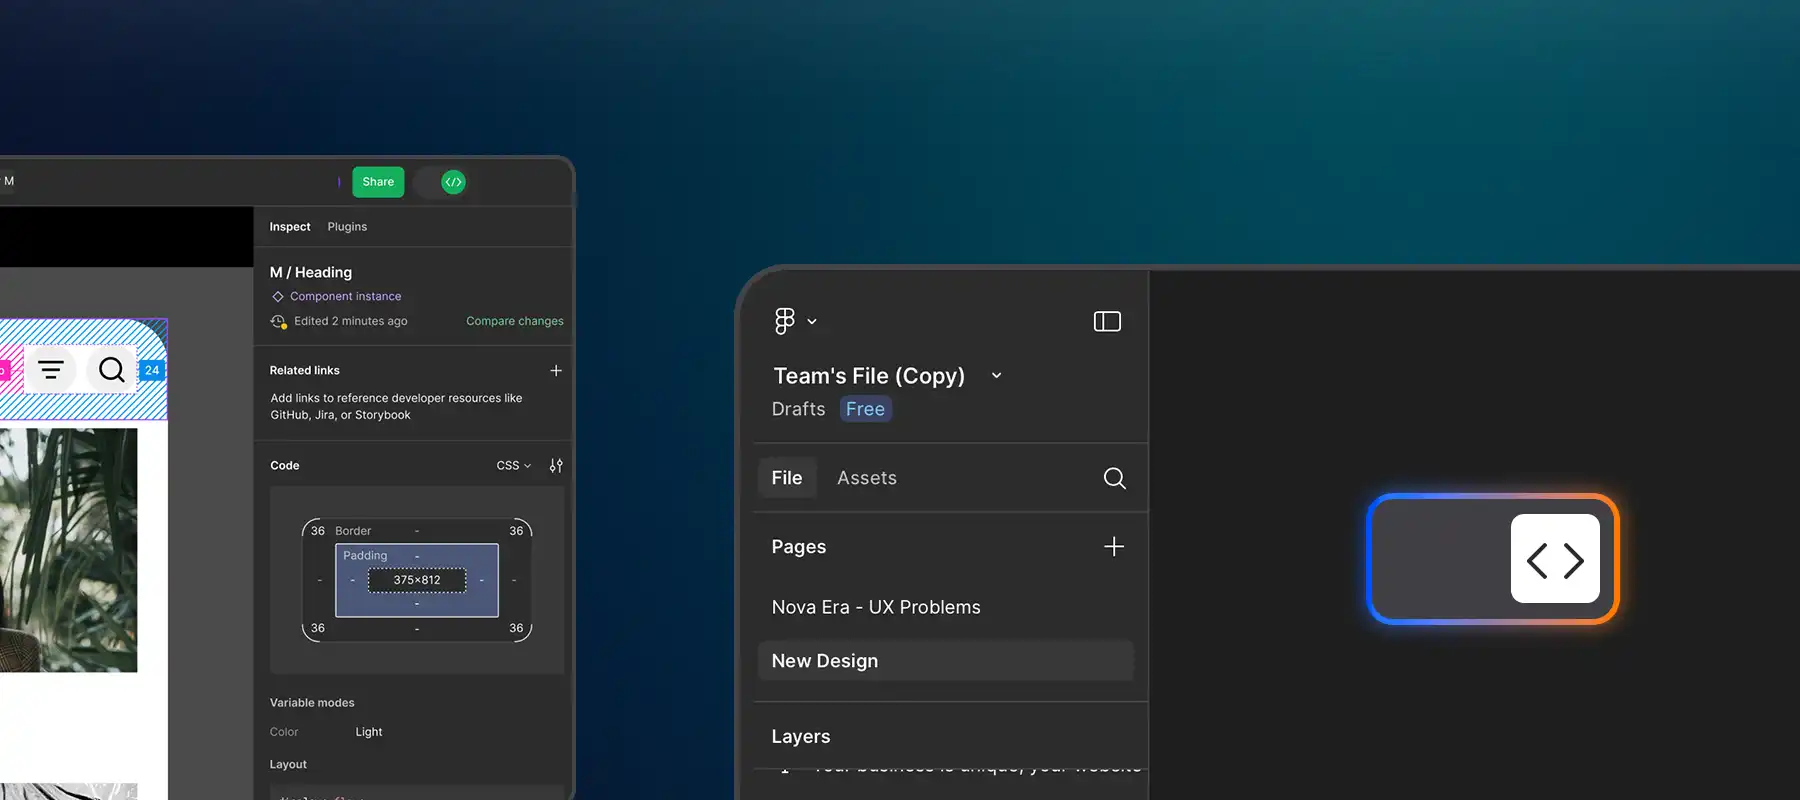This screenshot has width=1800, height=800.
Task: Click the edit history clock icon
Action: [279, 321]
